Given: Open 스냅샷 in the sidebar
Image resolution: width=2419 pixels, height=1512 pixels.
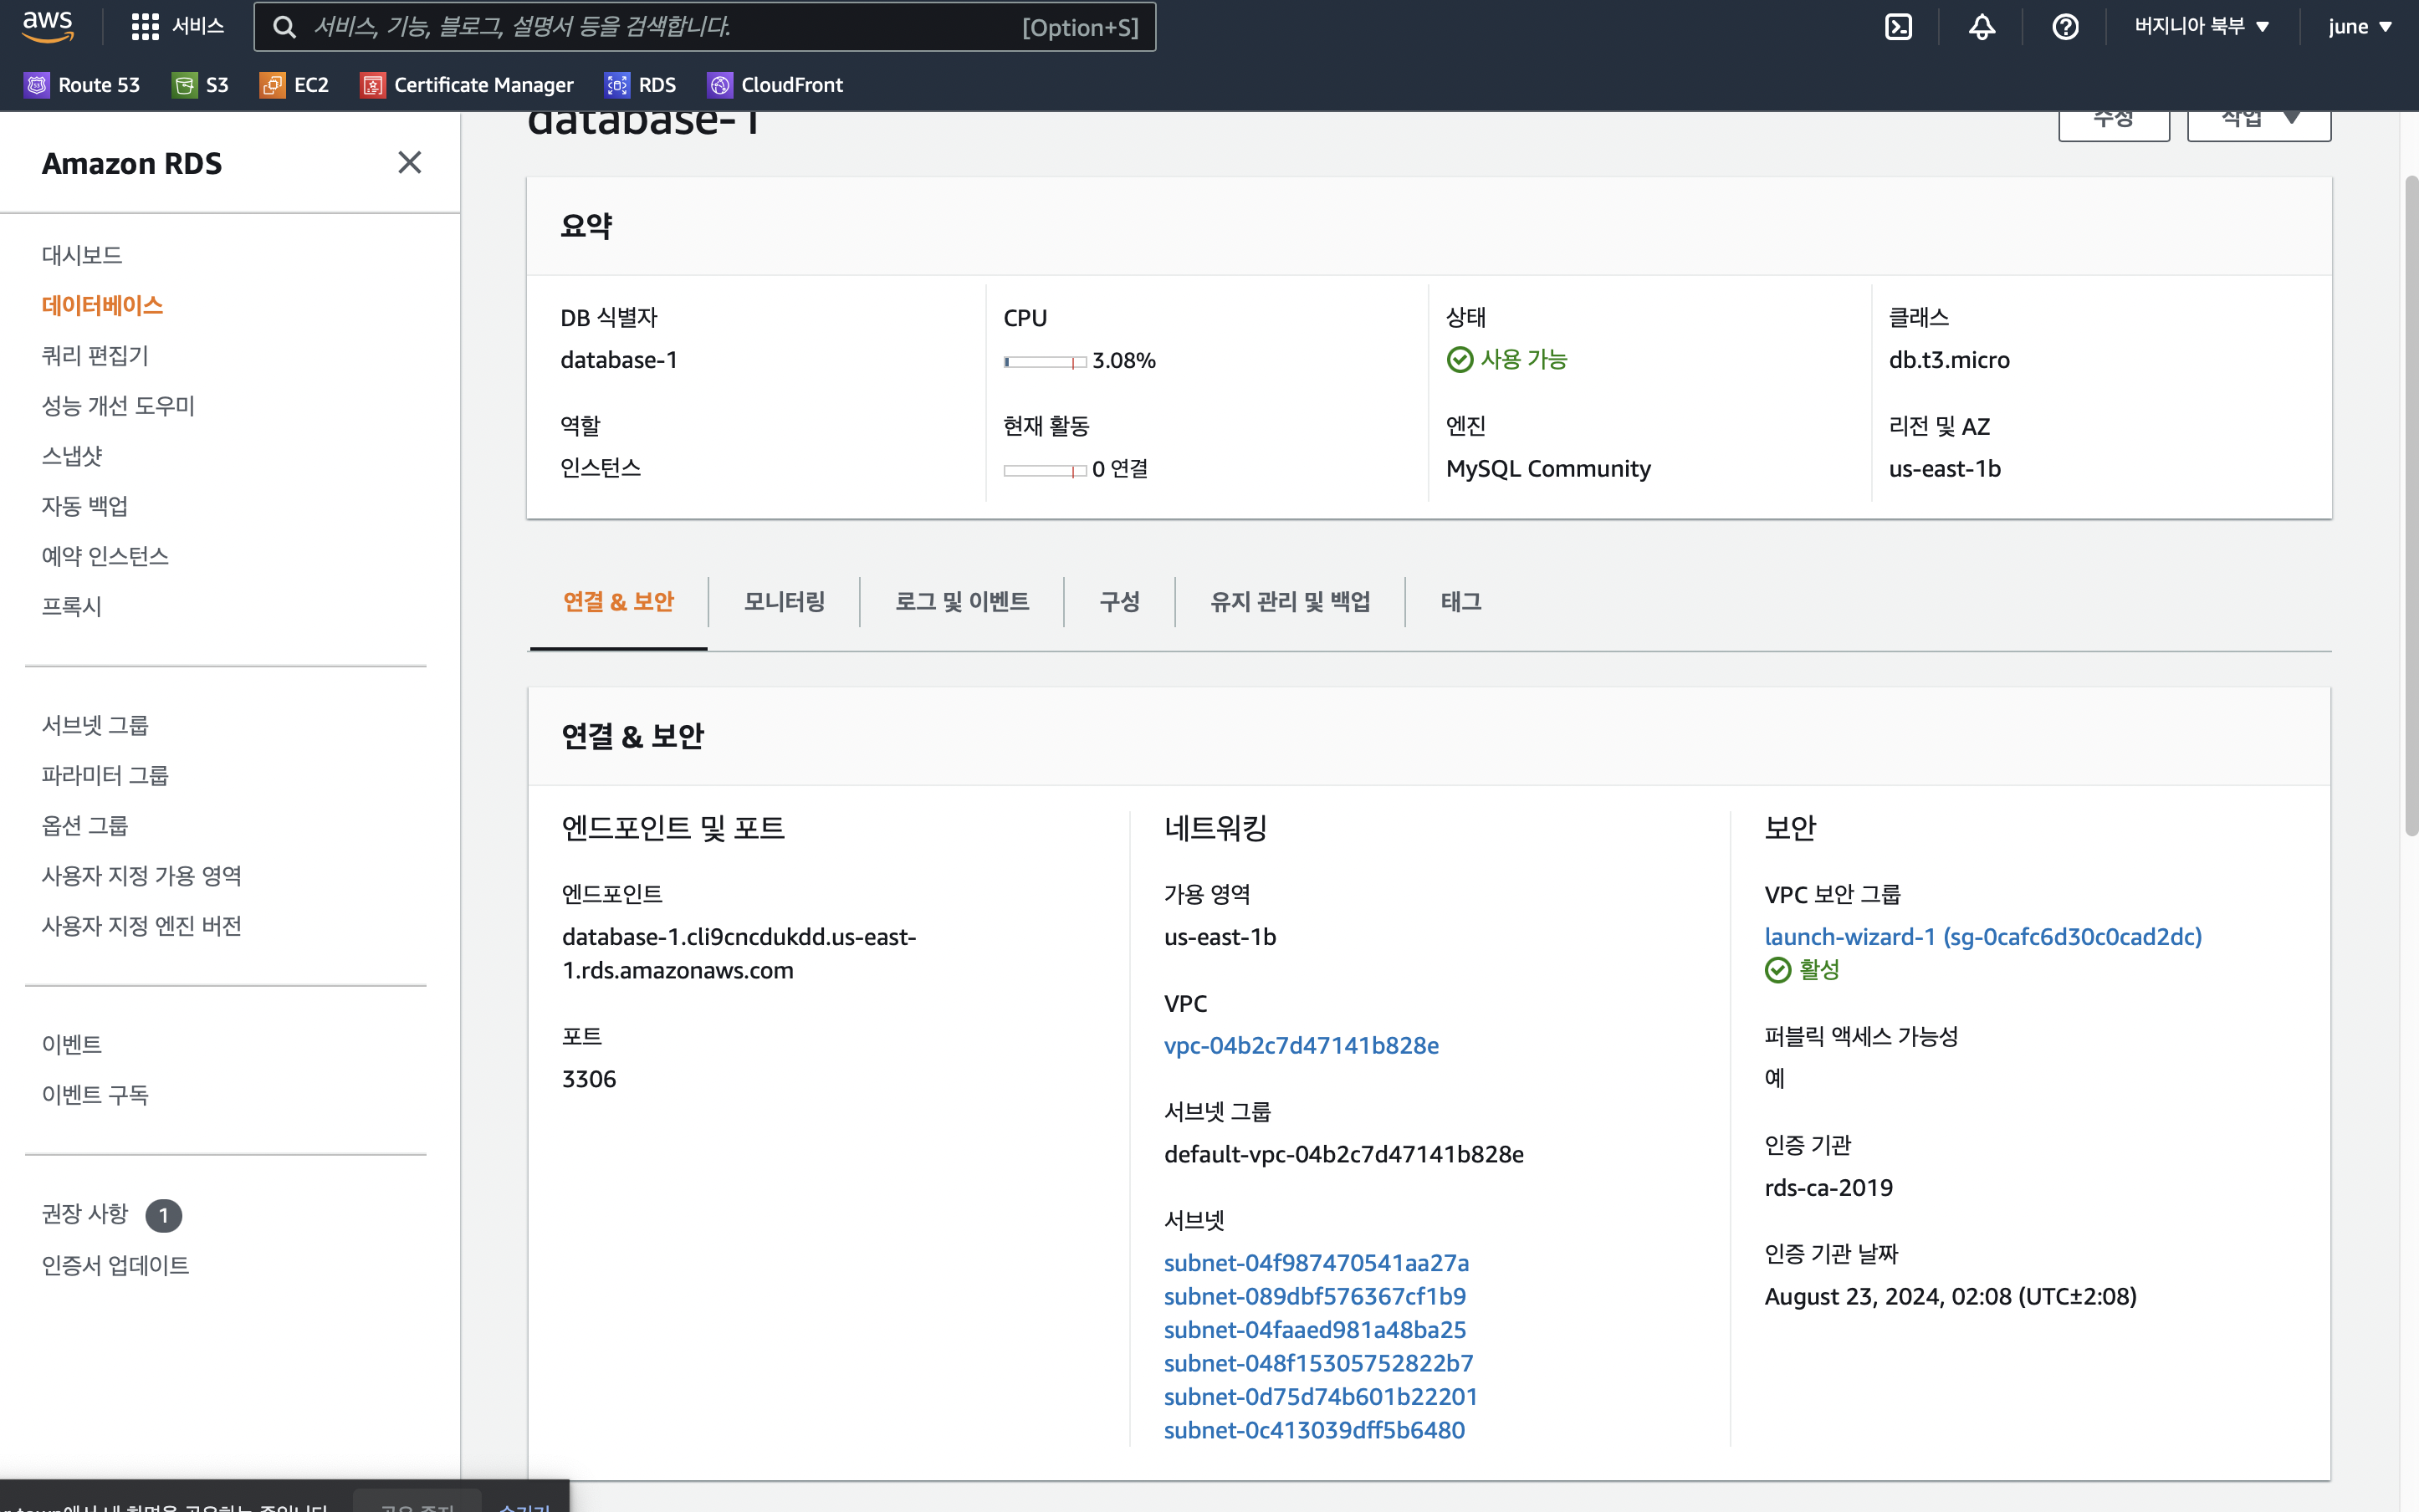Looking at the screenshot, I should tap(72, 455).
